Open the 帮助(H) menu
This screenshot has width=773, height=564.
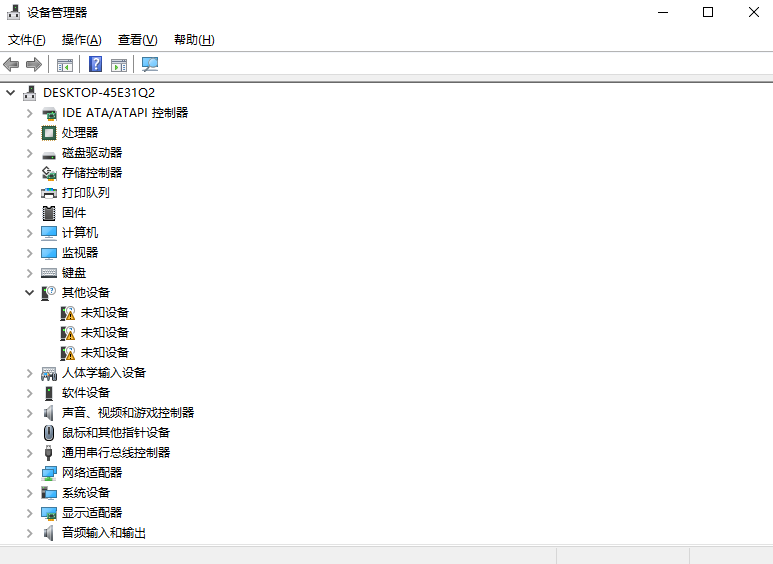(194, 40)
